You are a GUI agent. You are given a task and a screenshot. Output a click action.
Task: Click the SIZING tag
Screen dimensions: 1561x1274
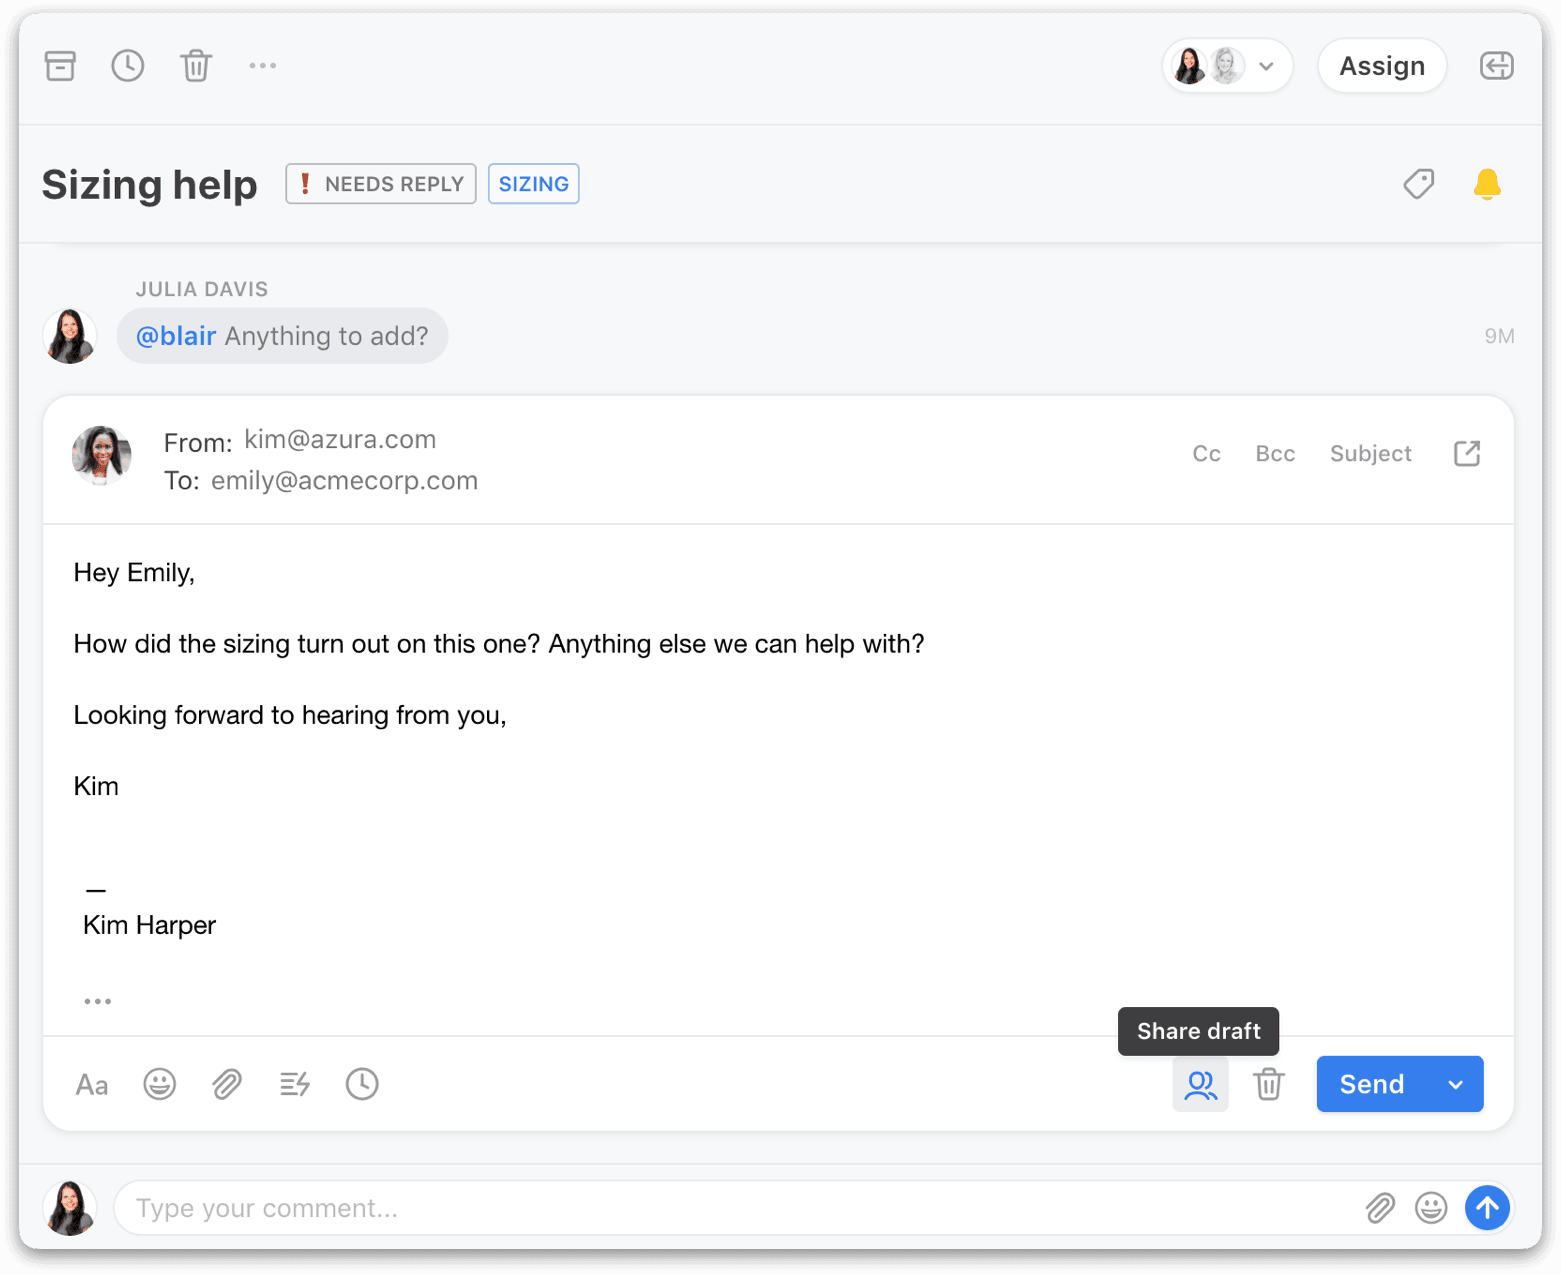534,184
